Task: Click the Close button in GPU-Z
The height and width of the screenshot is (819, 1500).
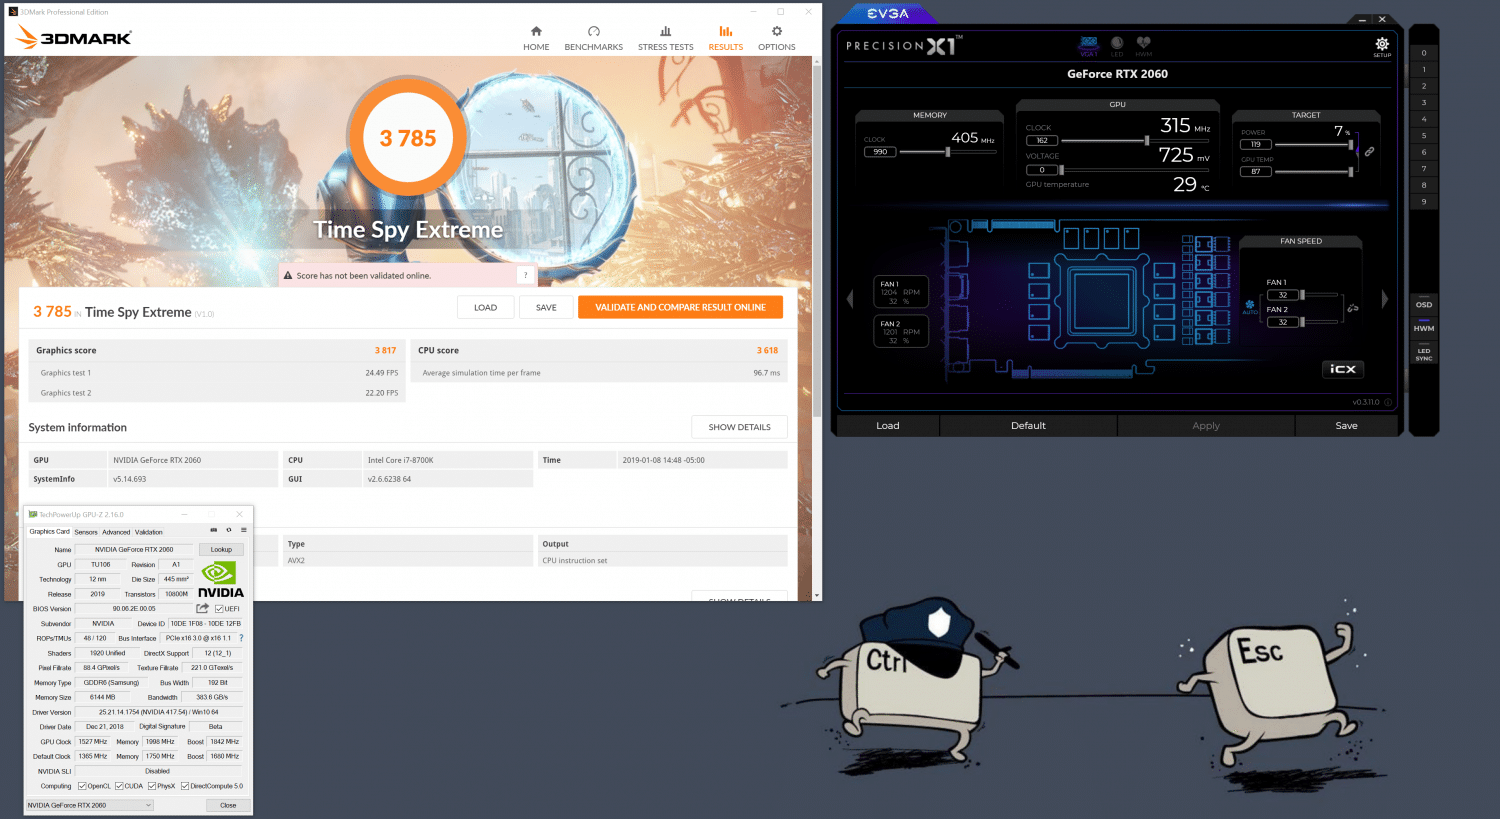Action: pos(228,805)
